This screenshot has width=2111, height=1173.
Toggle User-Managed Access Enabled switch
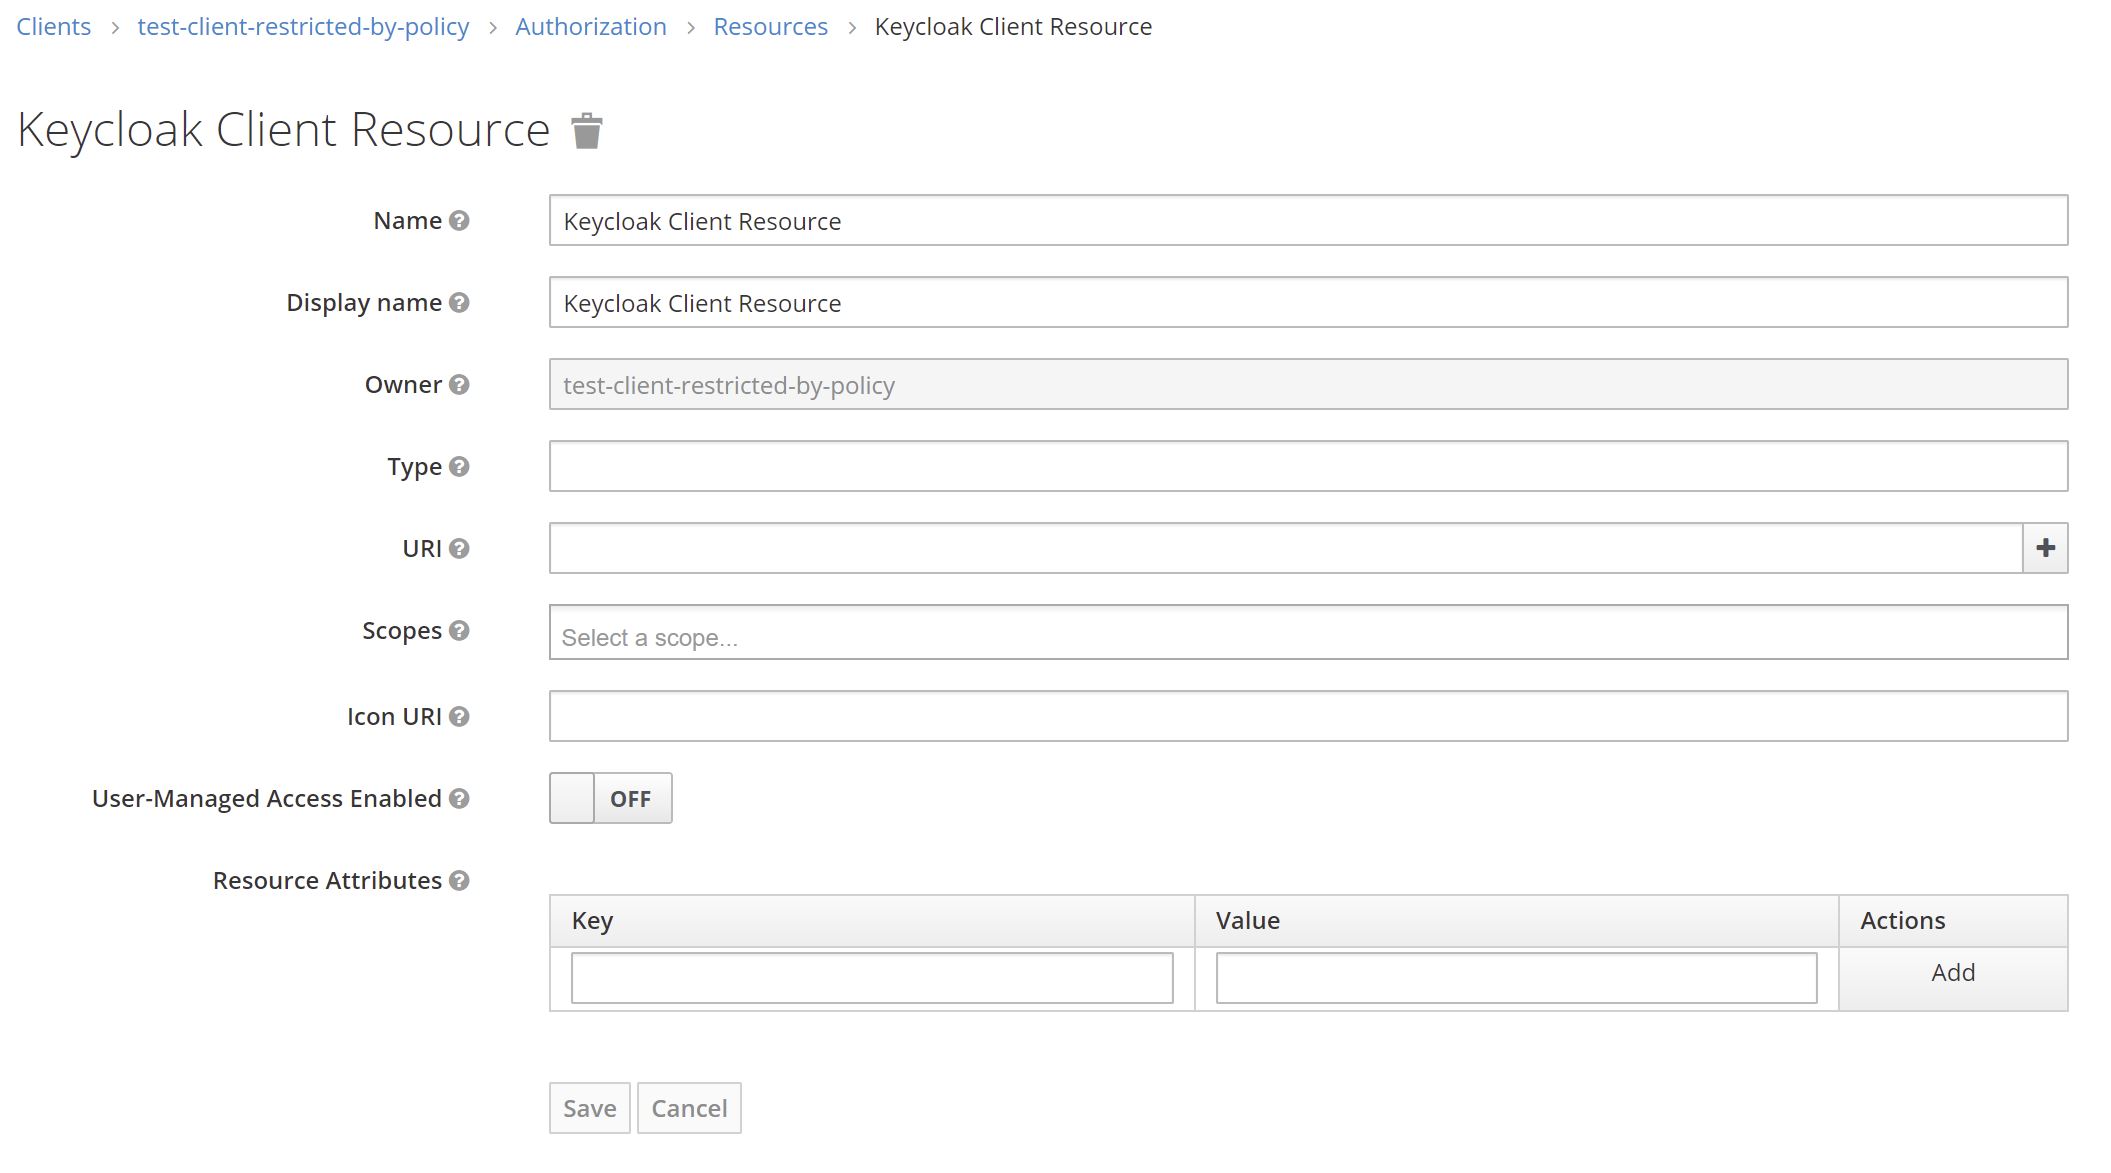click(x=610, y=798)
